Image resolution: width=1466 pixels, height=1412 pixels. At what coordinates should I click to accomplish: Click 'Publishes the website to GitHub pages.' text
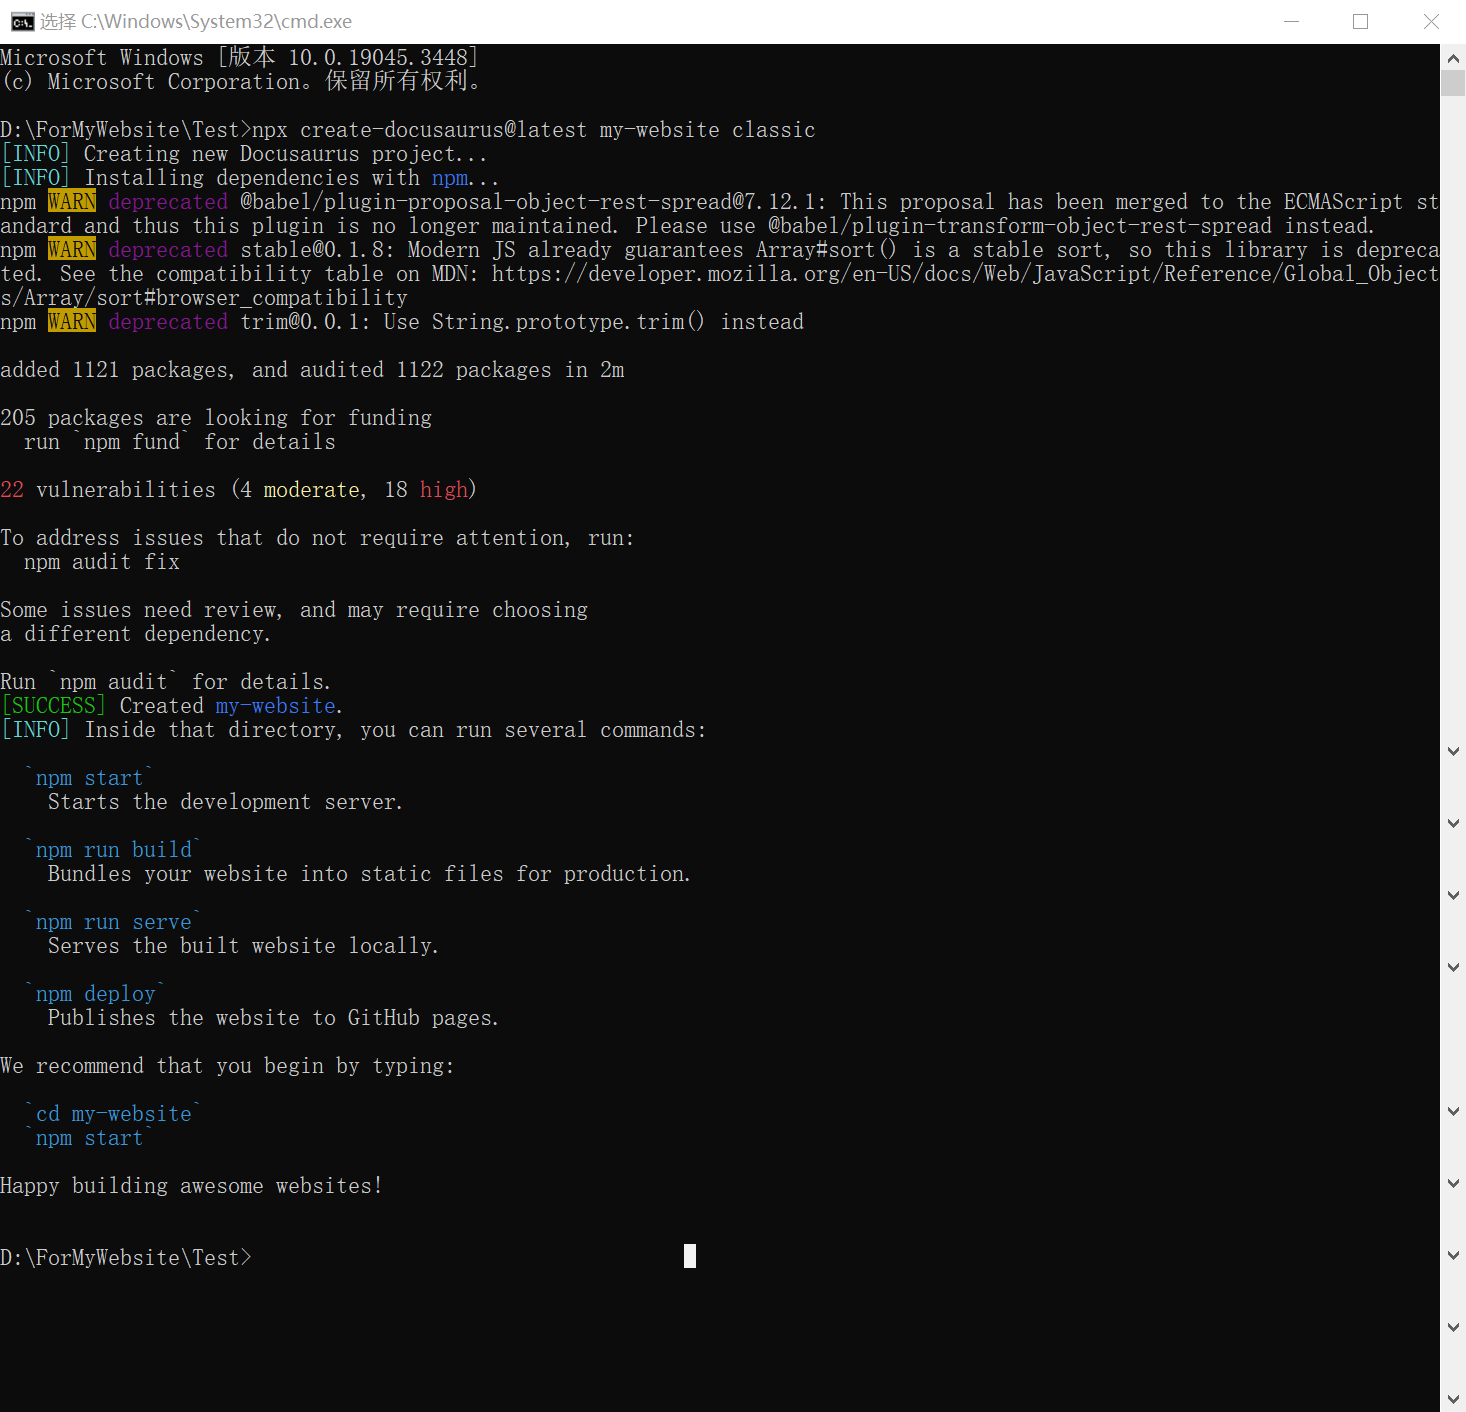coord(273,1018)
